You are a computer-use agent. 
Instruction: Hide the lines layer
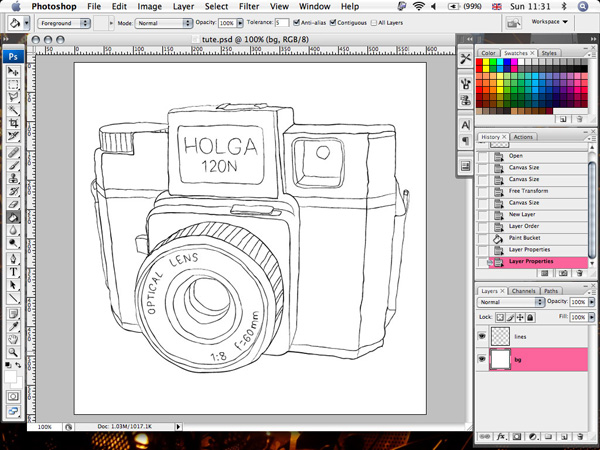pyautogui.click(x=482, y=336)
